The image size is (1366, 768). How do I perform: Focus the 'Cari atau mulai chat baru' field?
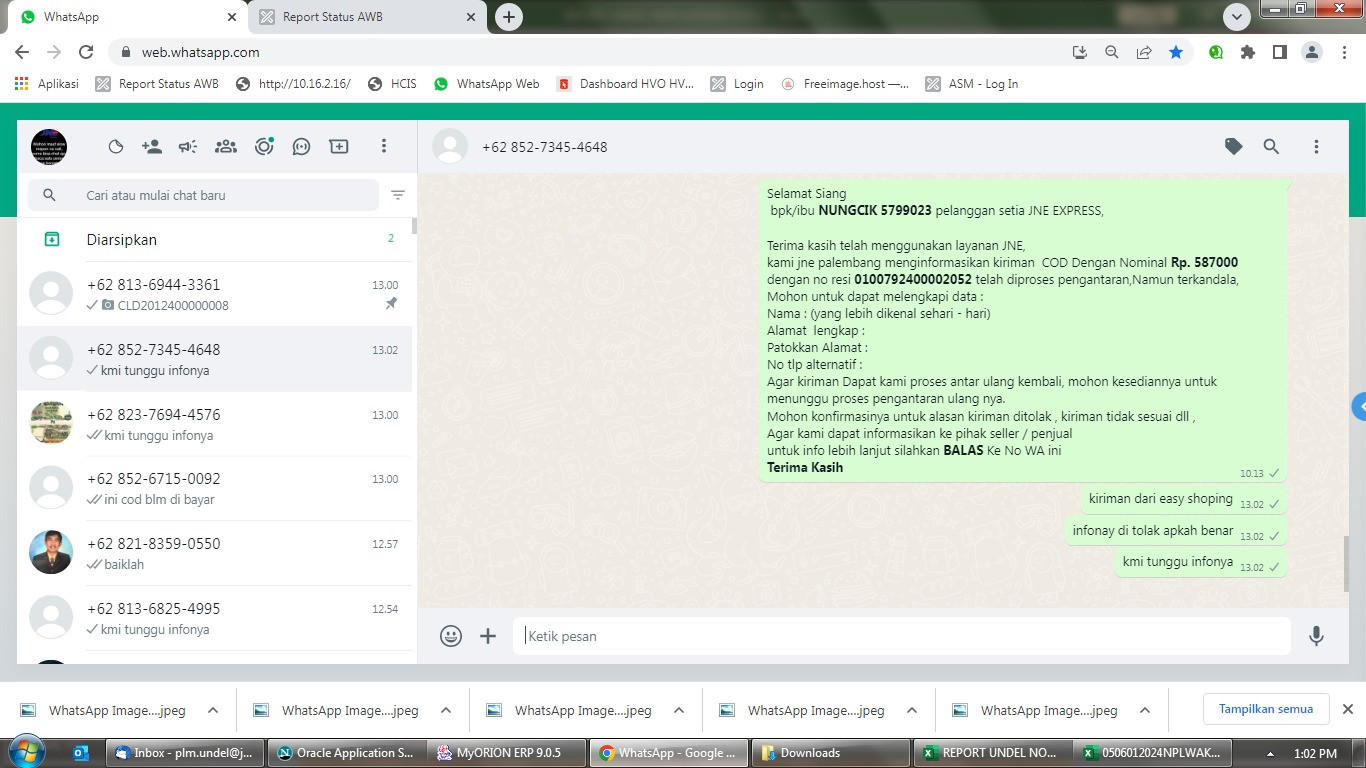[204, 195]
